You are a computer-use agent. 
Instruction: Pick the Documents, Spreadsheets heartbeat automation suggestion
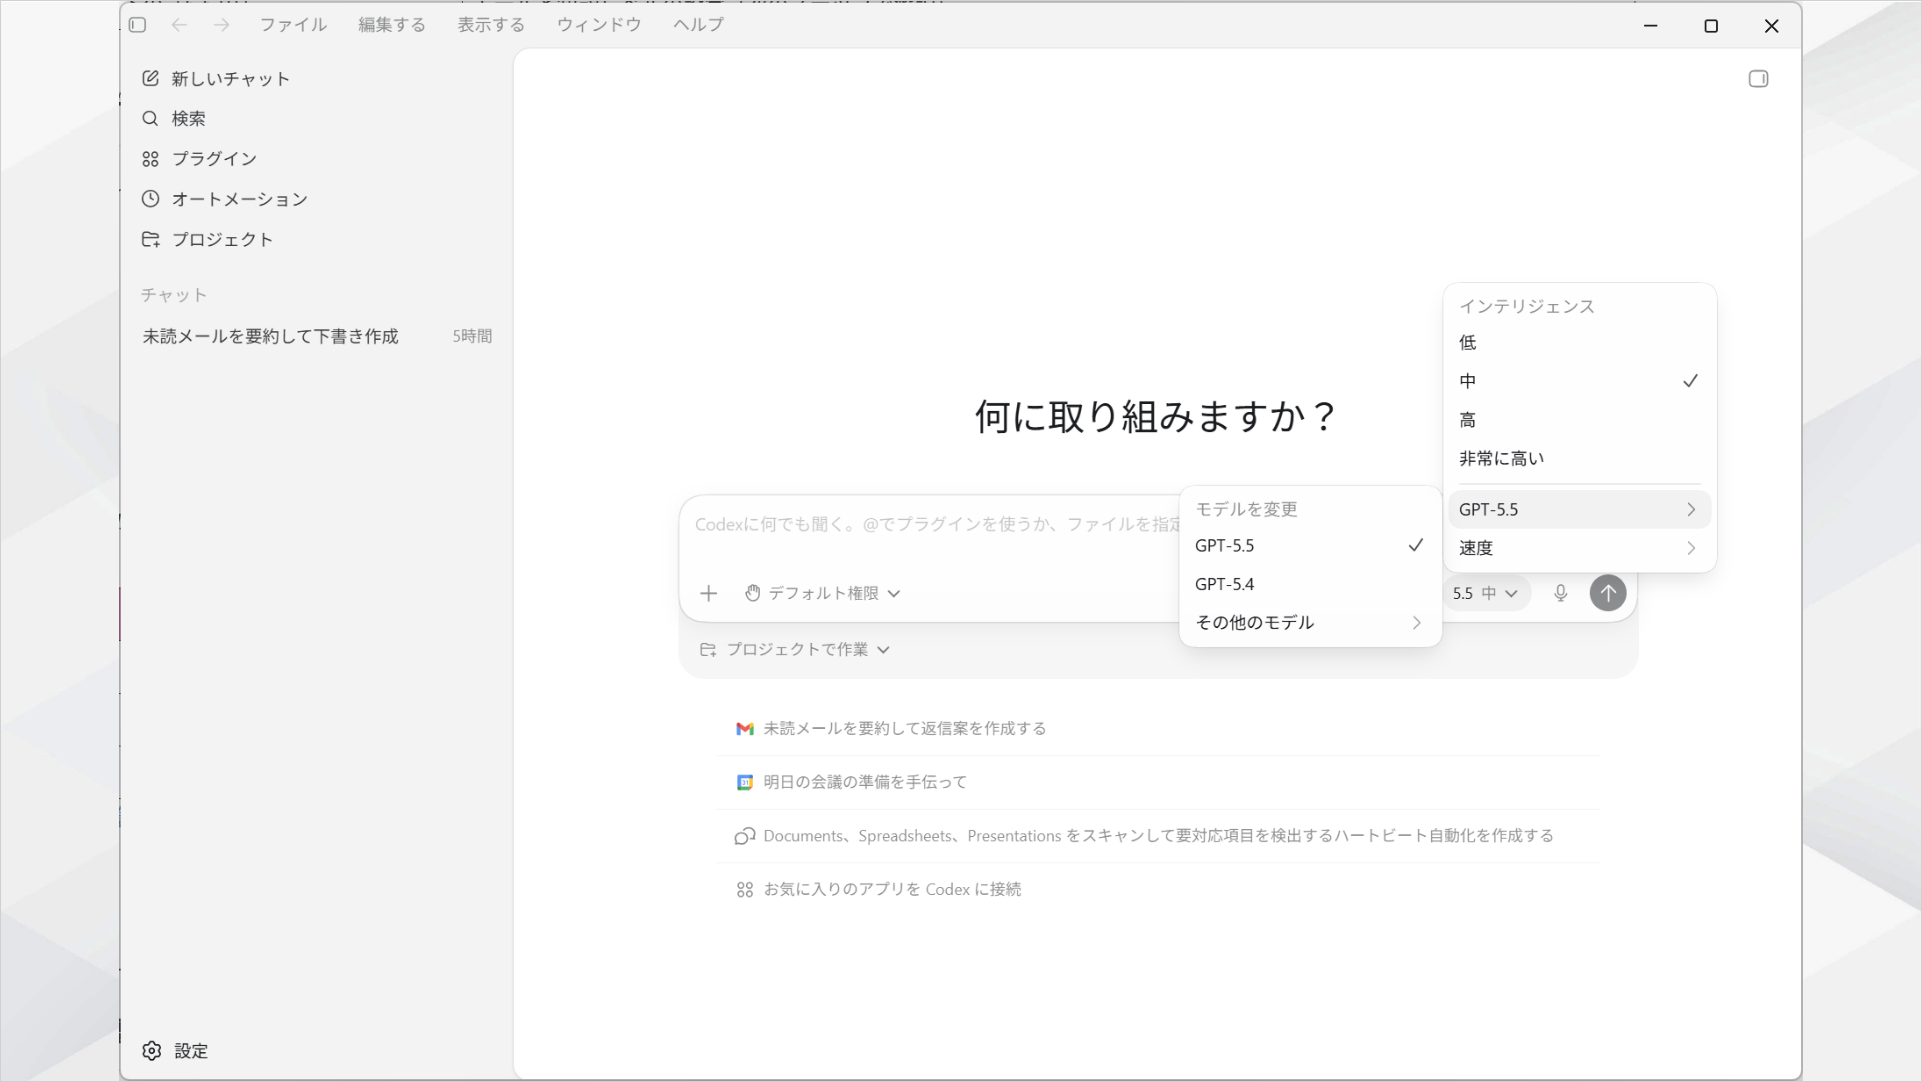1158,836
